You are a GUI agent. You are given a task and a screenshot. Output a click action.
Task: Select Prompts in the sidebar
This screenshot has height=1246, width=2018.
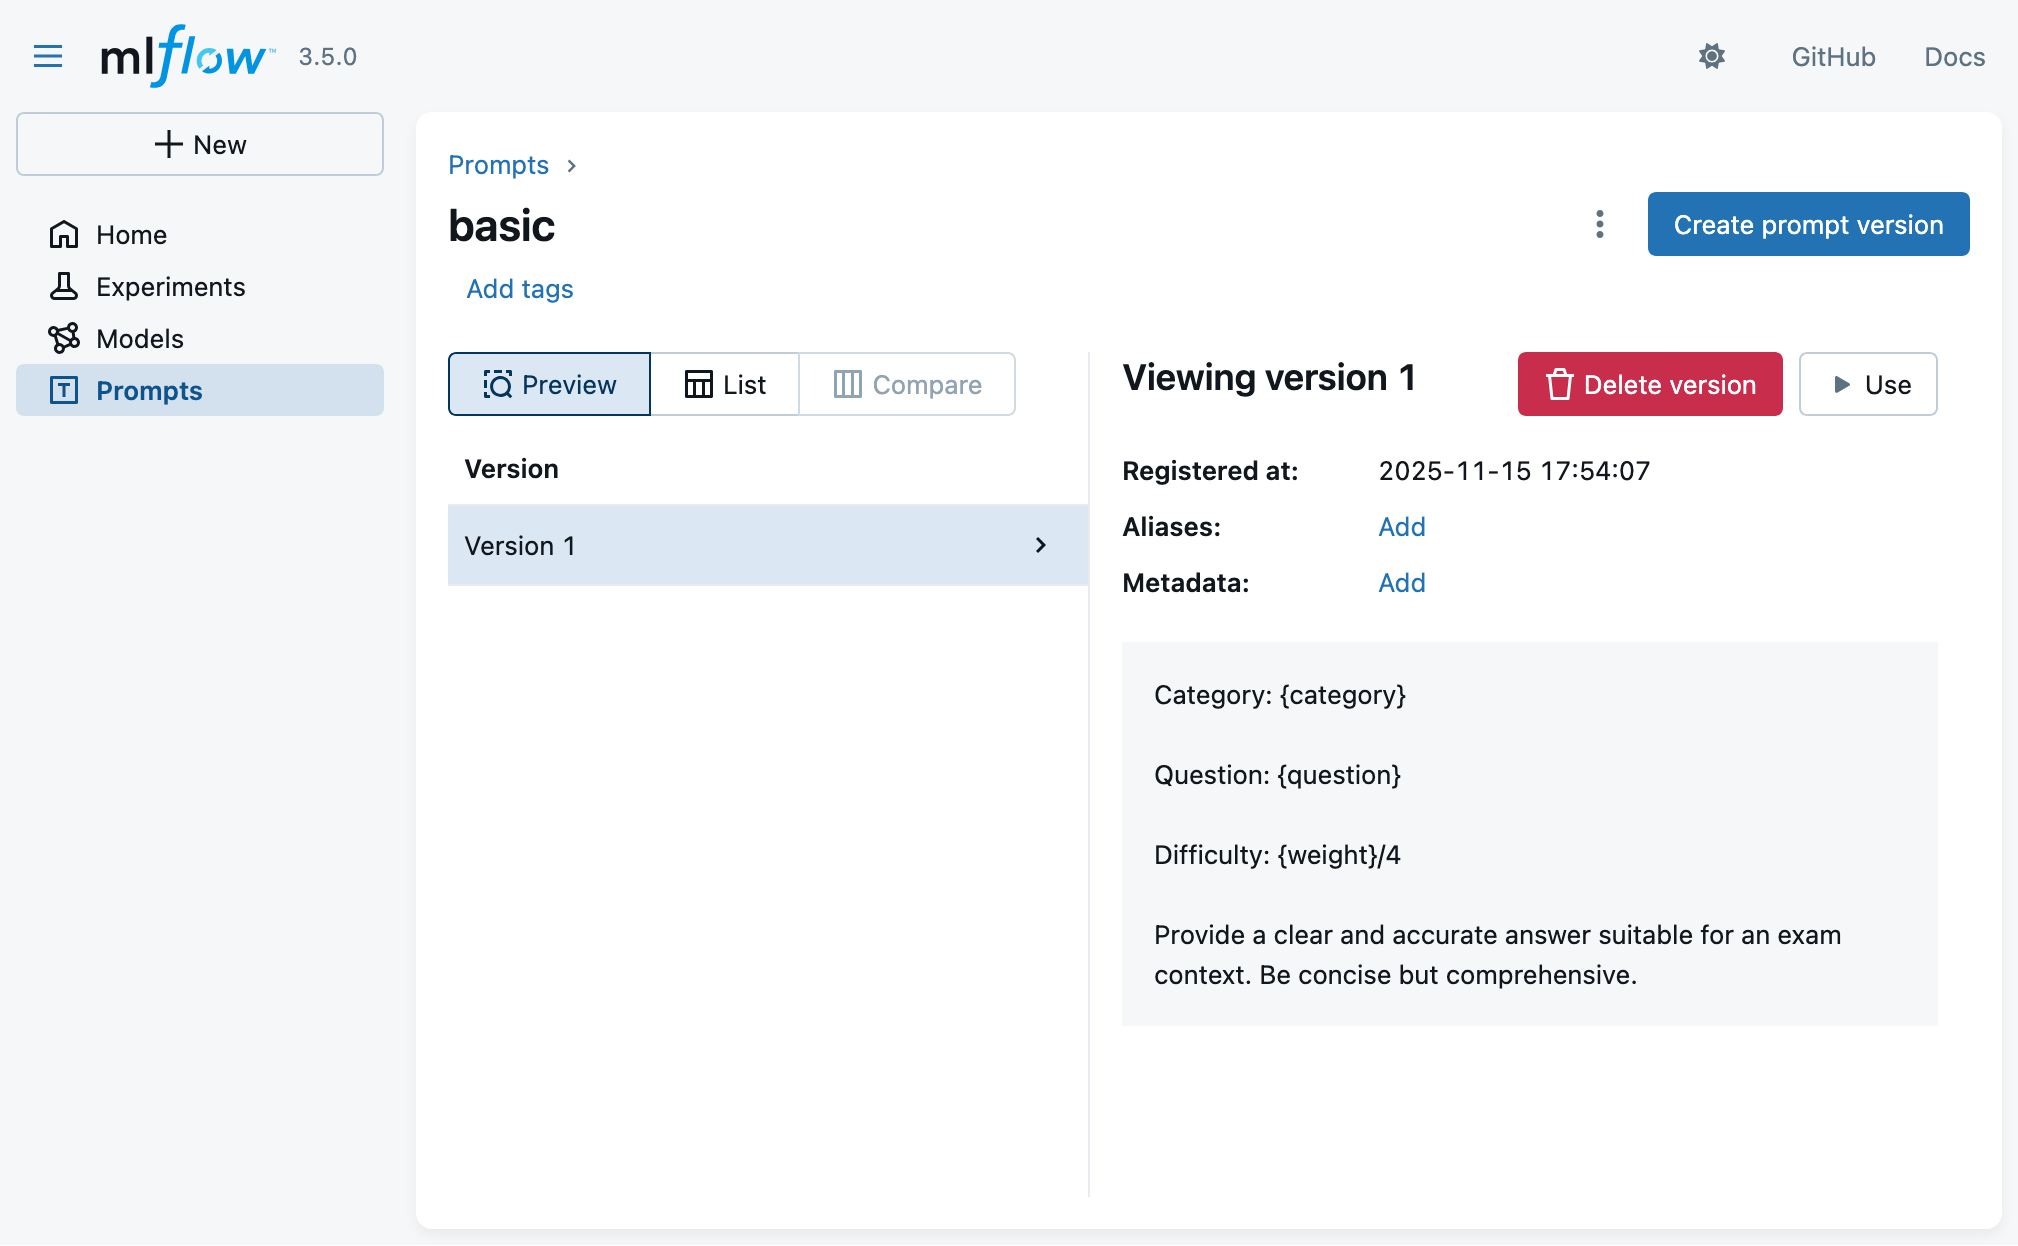(149, 391)
